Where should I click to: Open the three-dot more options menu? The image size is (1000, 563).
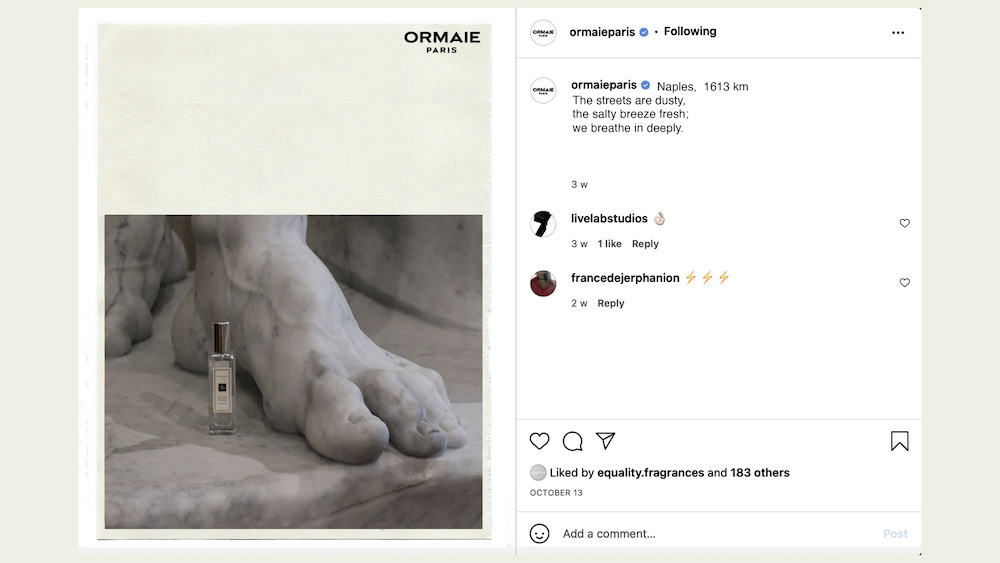898,33
